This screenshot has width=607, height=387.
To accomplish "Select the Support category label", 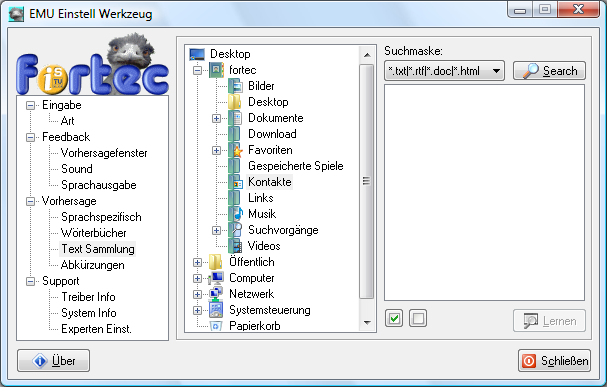I will (60, 281).
